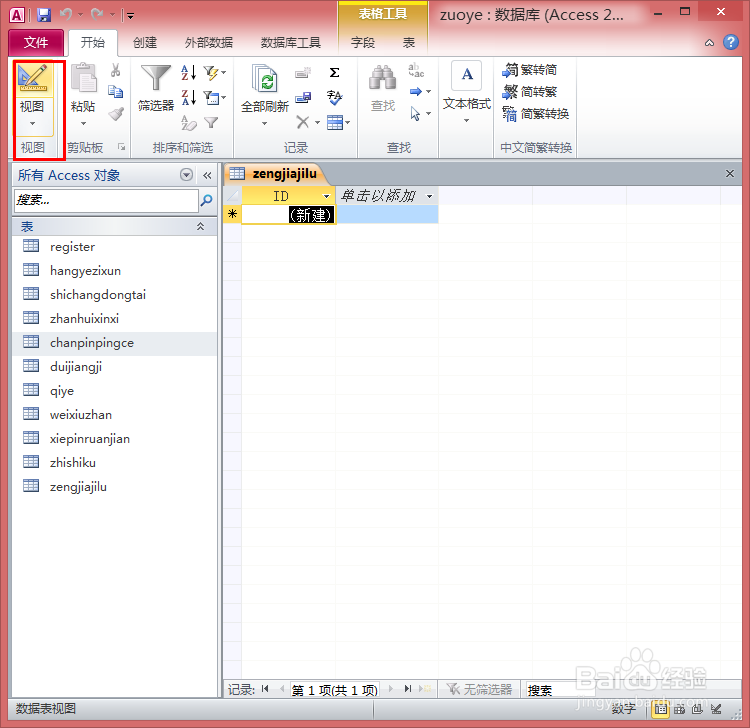
Task: Switch to the Home (开始) tab
Action: tap(92, 43)
